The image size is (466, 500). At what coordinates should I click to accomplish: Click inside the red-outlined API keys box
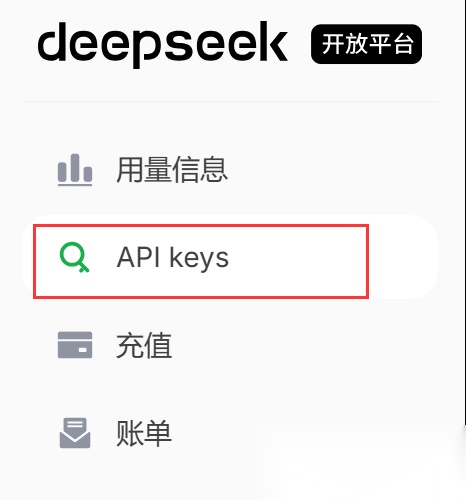pos(201,261)
